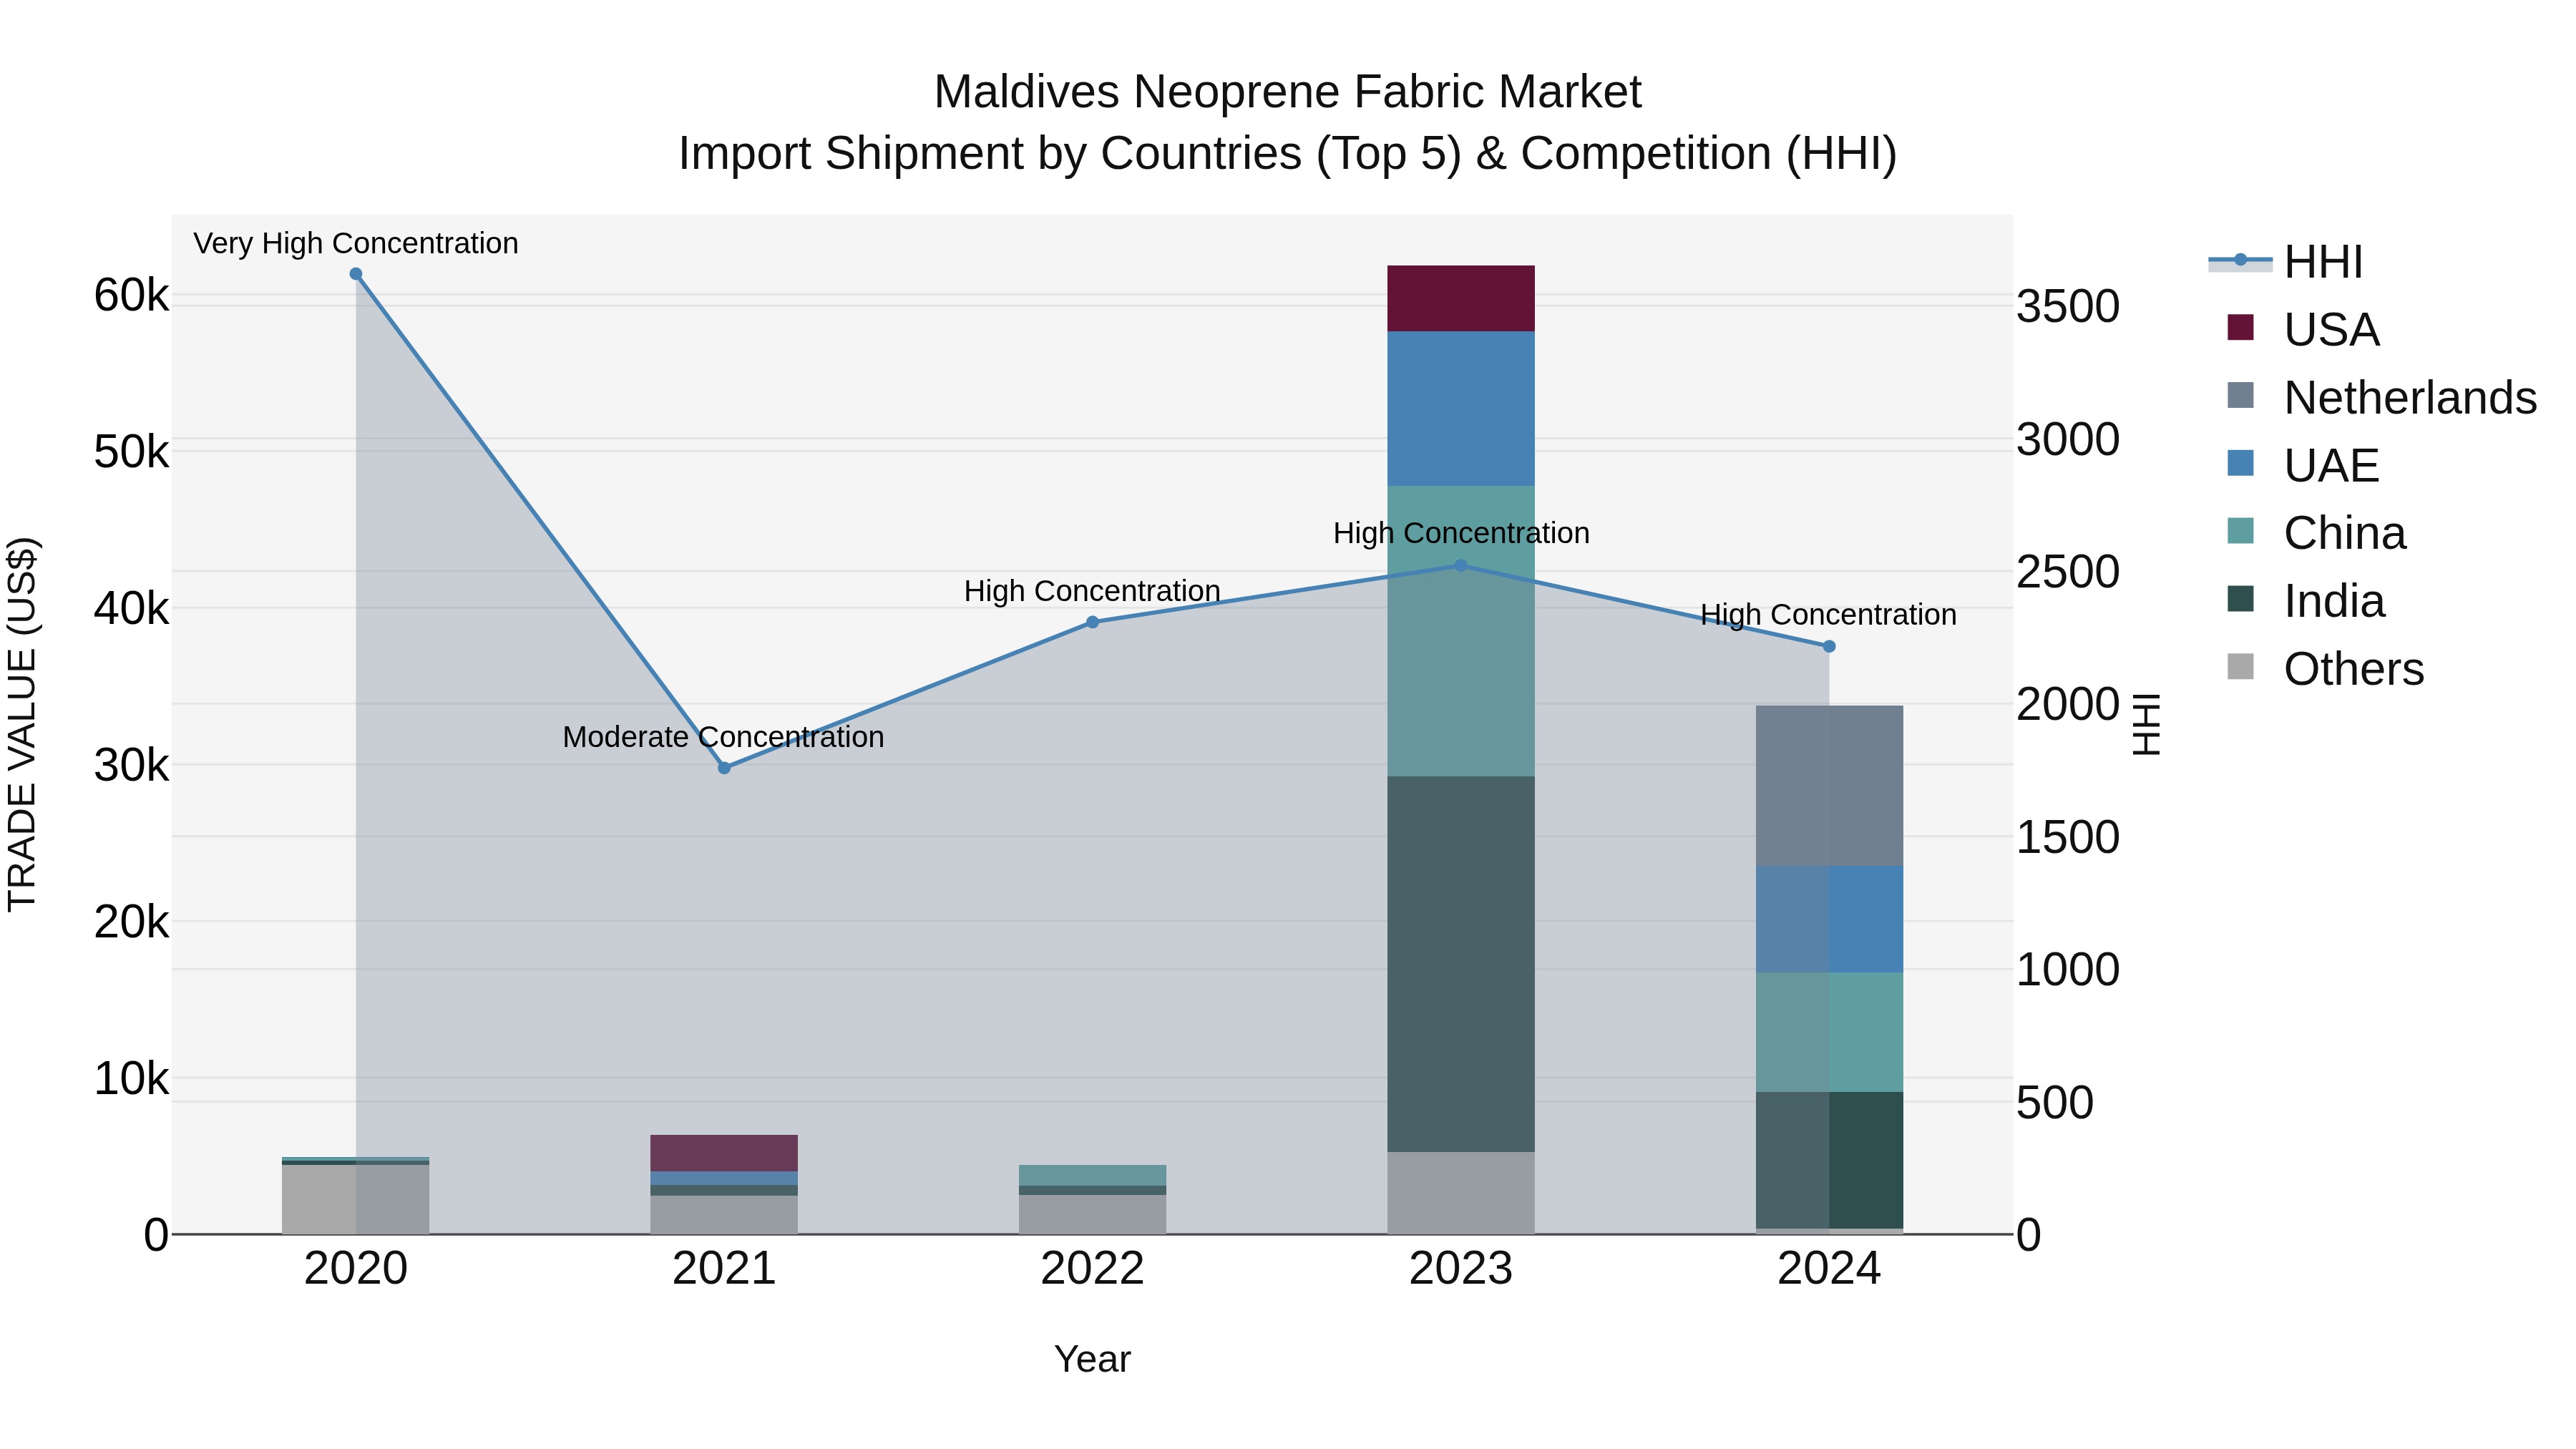
Task: Click the China segment of the 2023 bar
Action: tap(1460, 631)
